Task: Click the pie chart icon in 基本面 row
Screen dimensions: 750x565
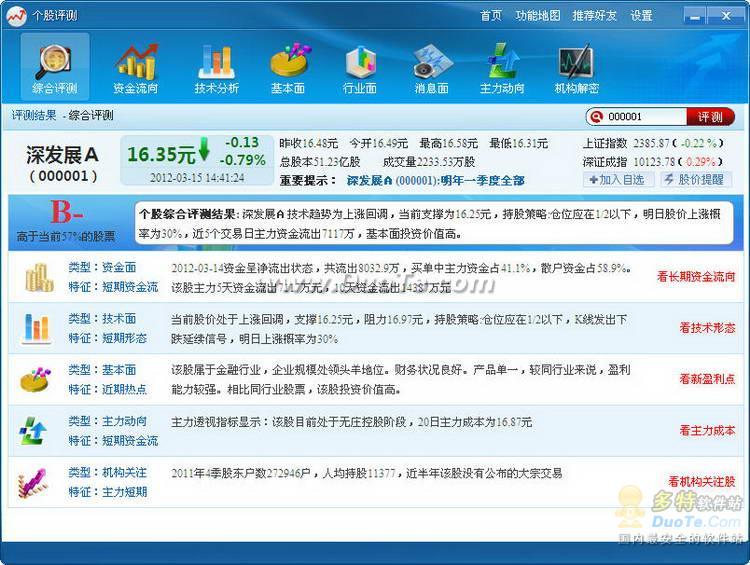Action: 36,380
